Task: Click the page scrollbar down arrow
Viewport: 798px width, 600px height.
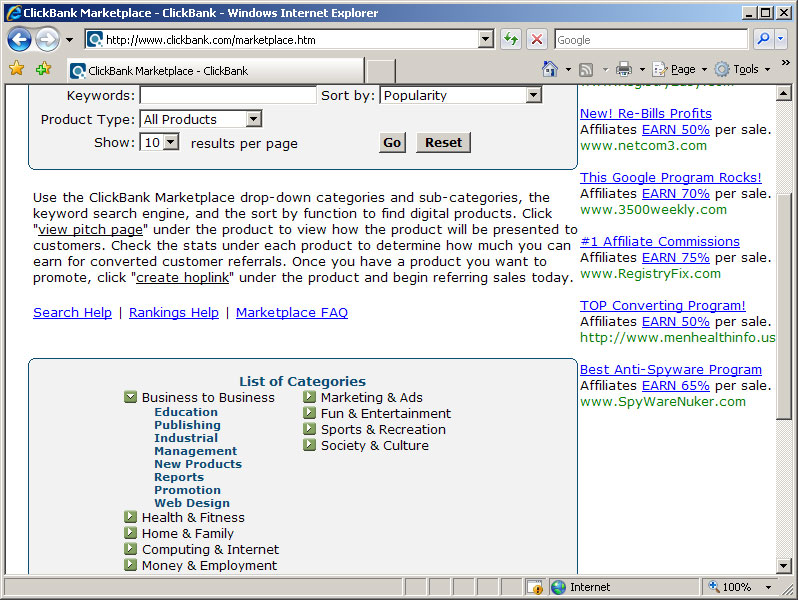Action: 784,565
